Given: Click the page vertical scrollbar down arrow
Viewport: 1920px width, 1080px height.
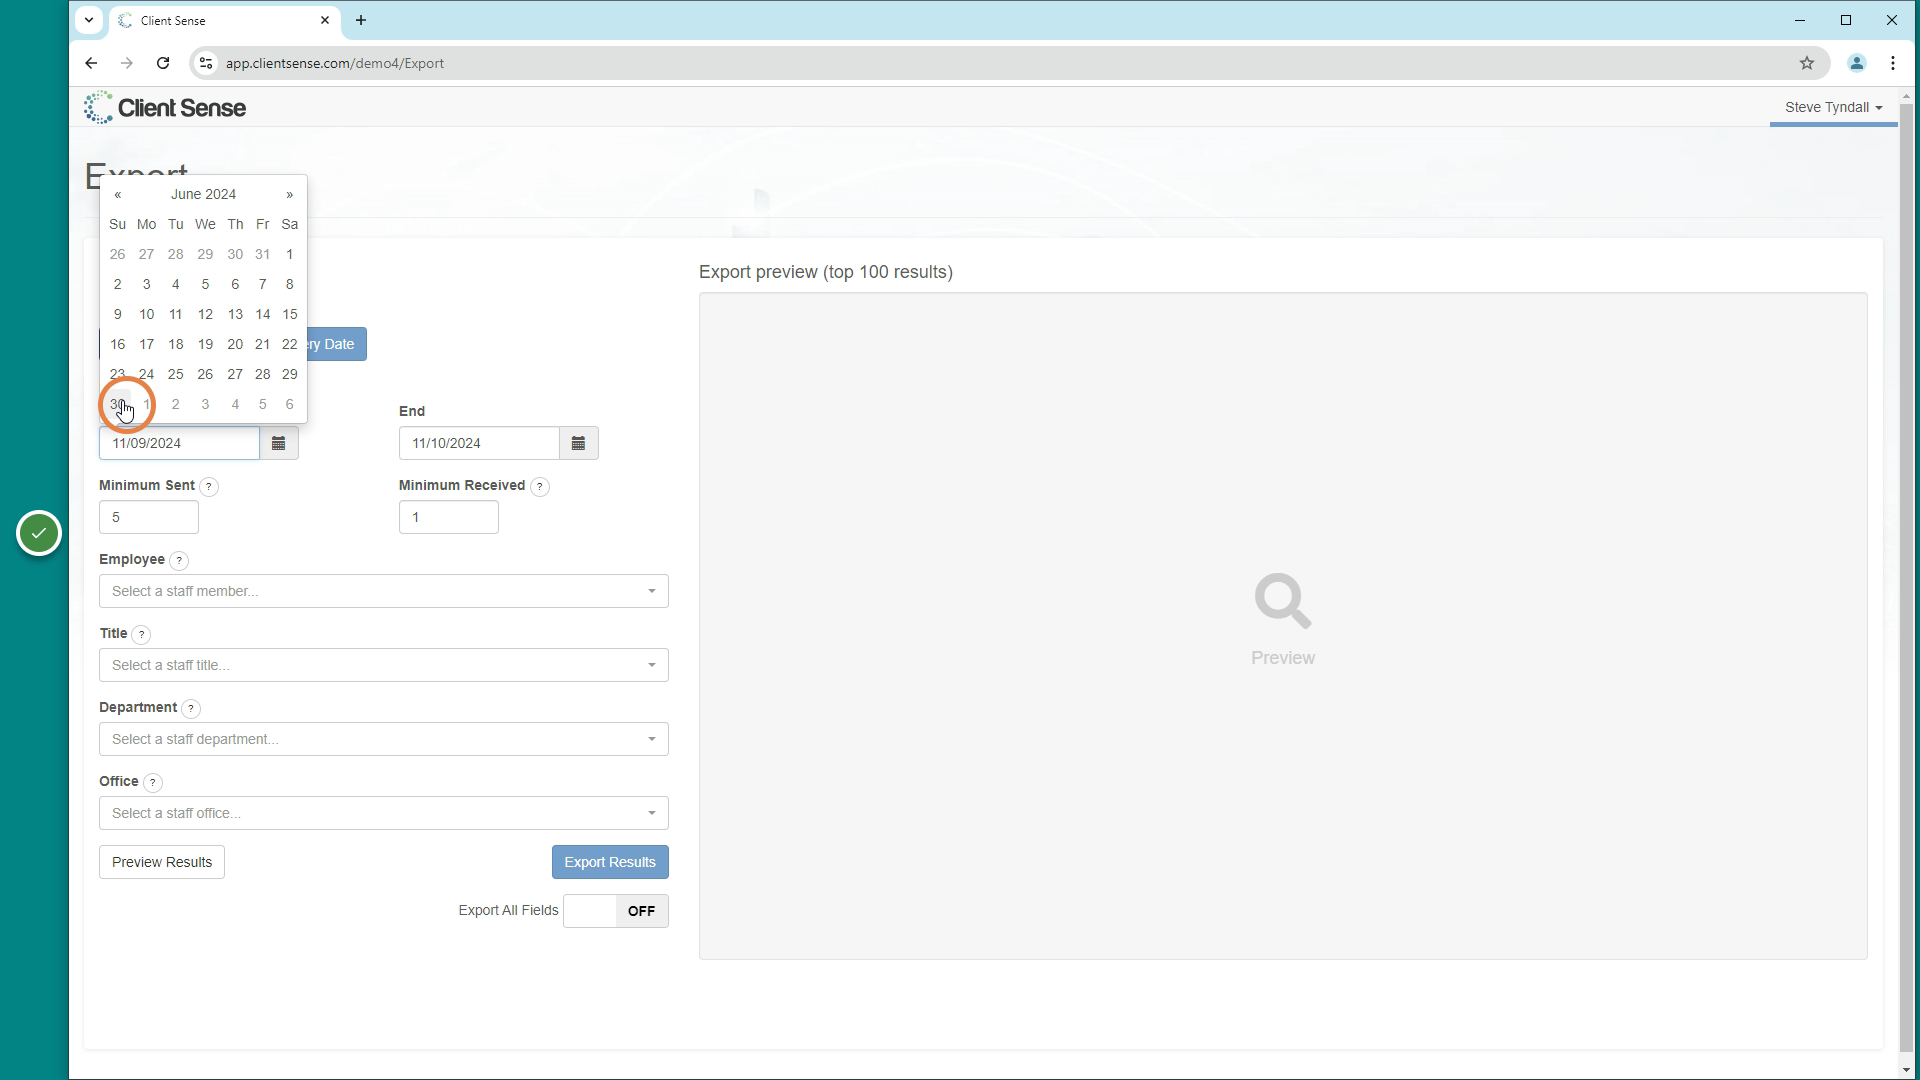Looking at the screenshot, I should pos(1907,1070).
